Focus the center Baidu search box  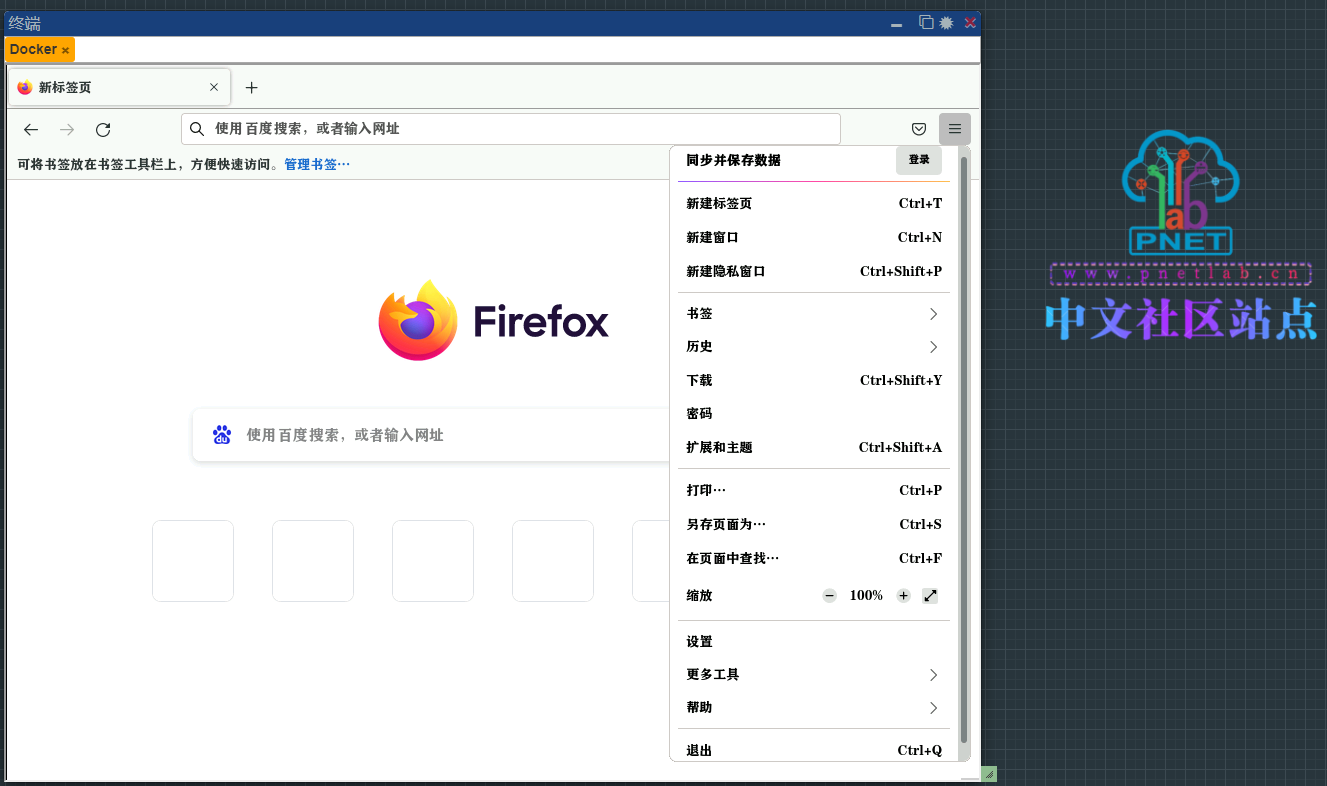tap(432, 435)
